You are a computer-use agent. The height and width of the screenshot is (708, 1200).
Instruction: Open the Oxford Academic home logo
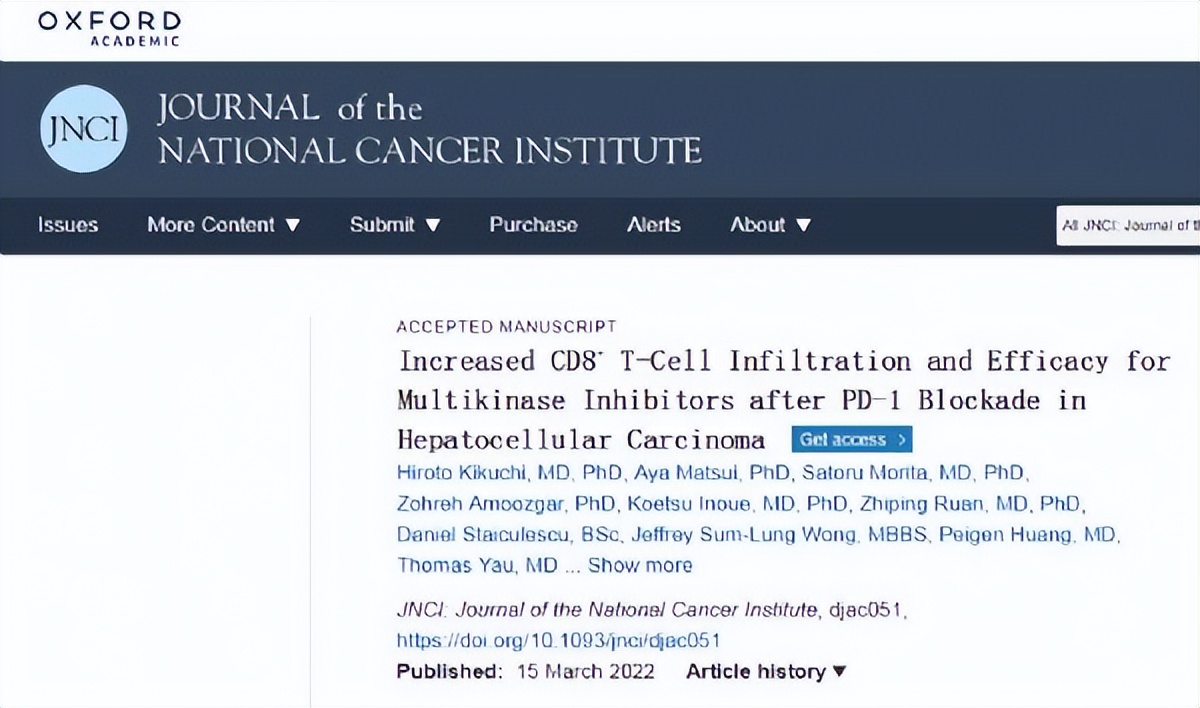point(110,29)
